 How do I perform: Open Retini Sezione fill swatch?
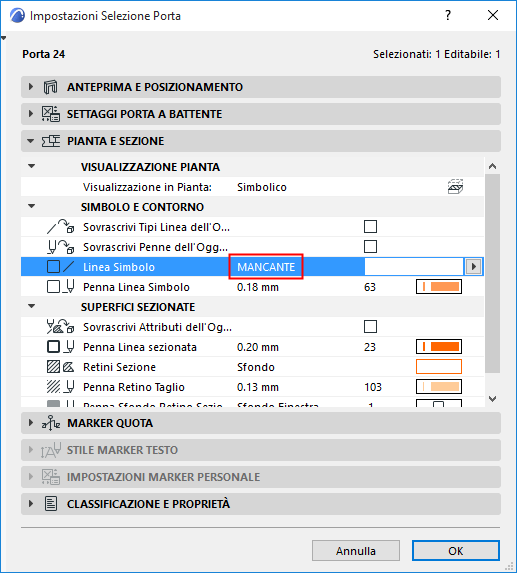[x=439, y=367]
